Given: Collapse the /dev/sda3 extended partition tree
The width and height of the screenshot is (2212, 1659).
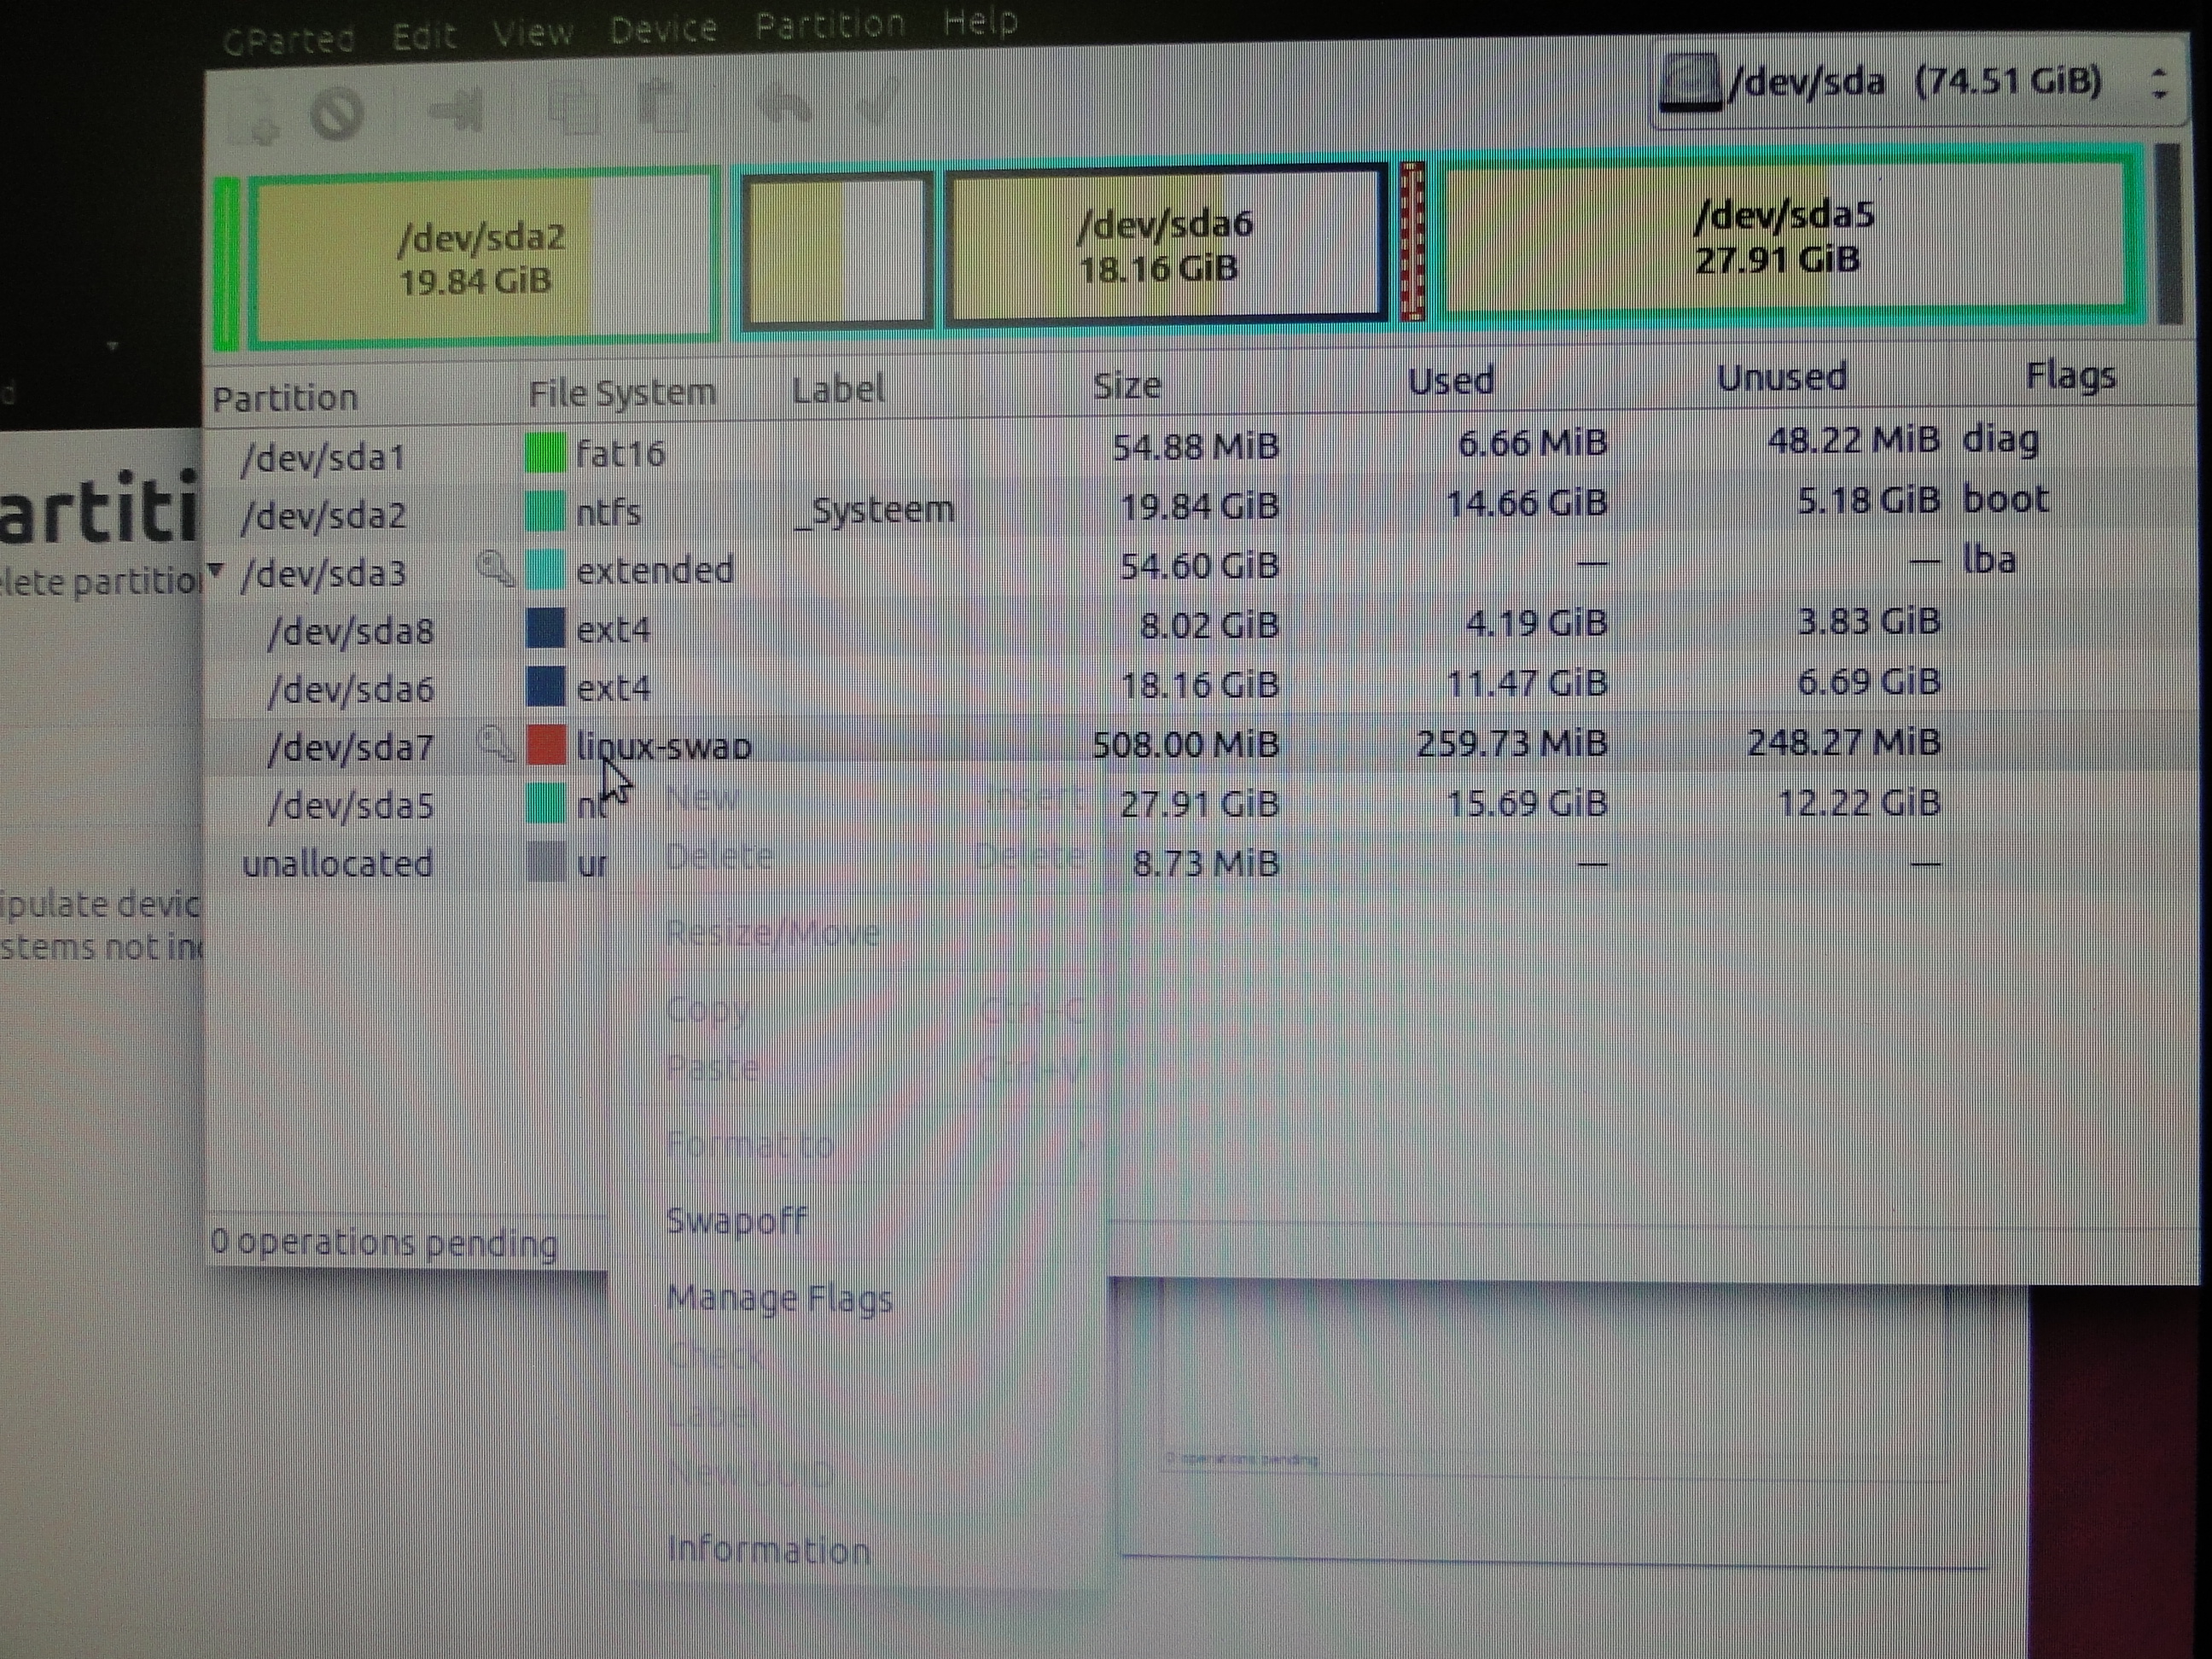Looking at the screenshot, I should point(216,571).
